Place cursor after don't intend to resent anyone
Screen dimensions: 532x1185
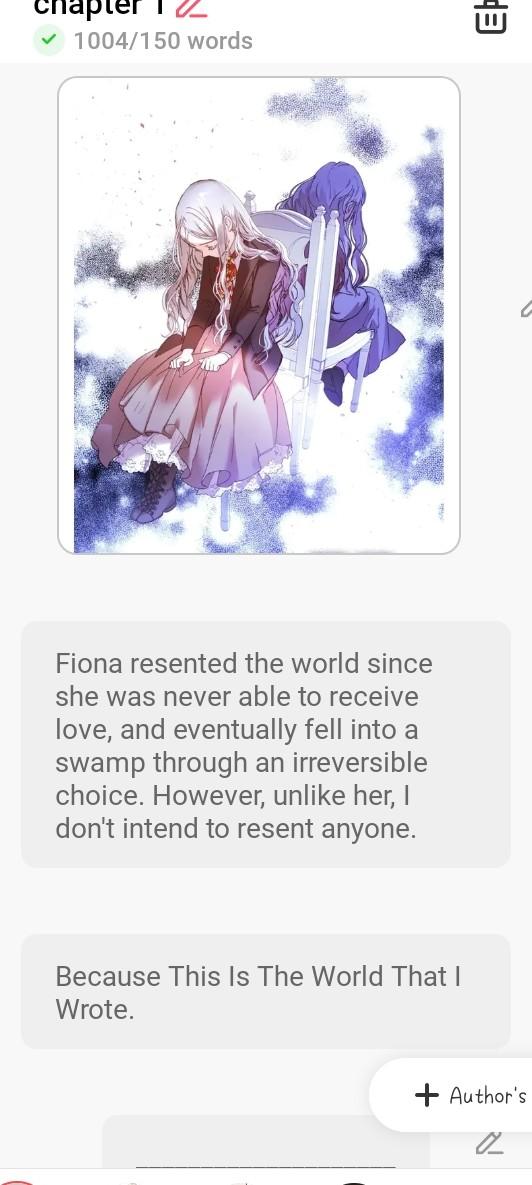tap(418, 829)
